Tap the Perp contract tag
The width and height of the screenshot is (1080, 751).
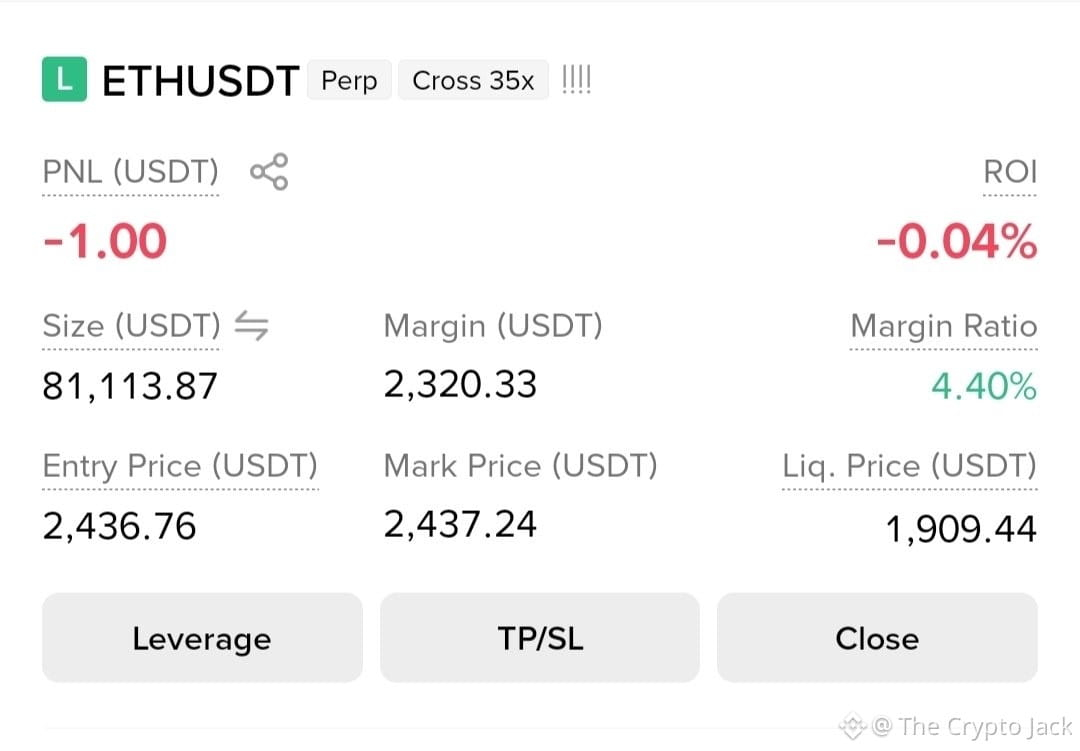(349, 81)
